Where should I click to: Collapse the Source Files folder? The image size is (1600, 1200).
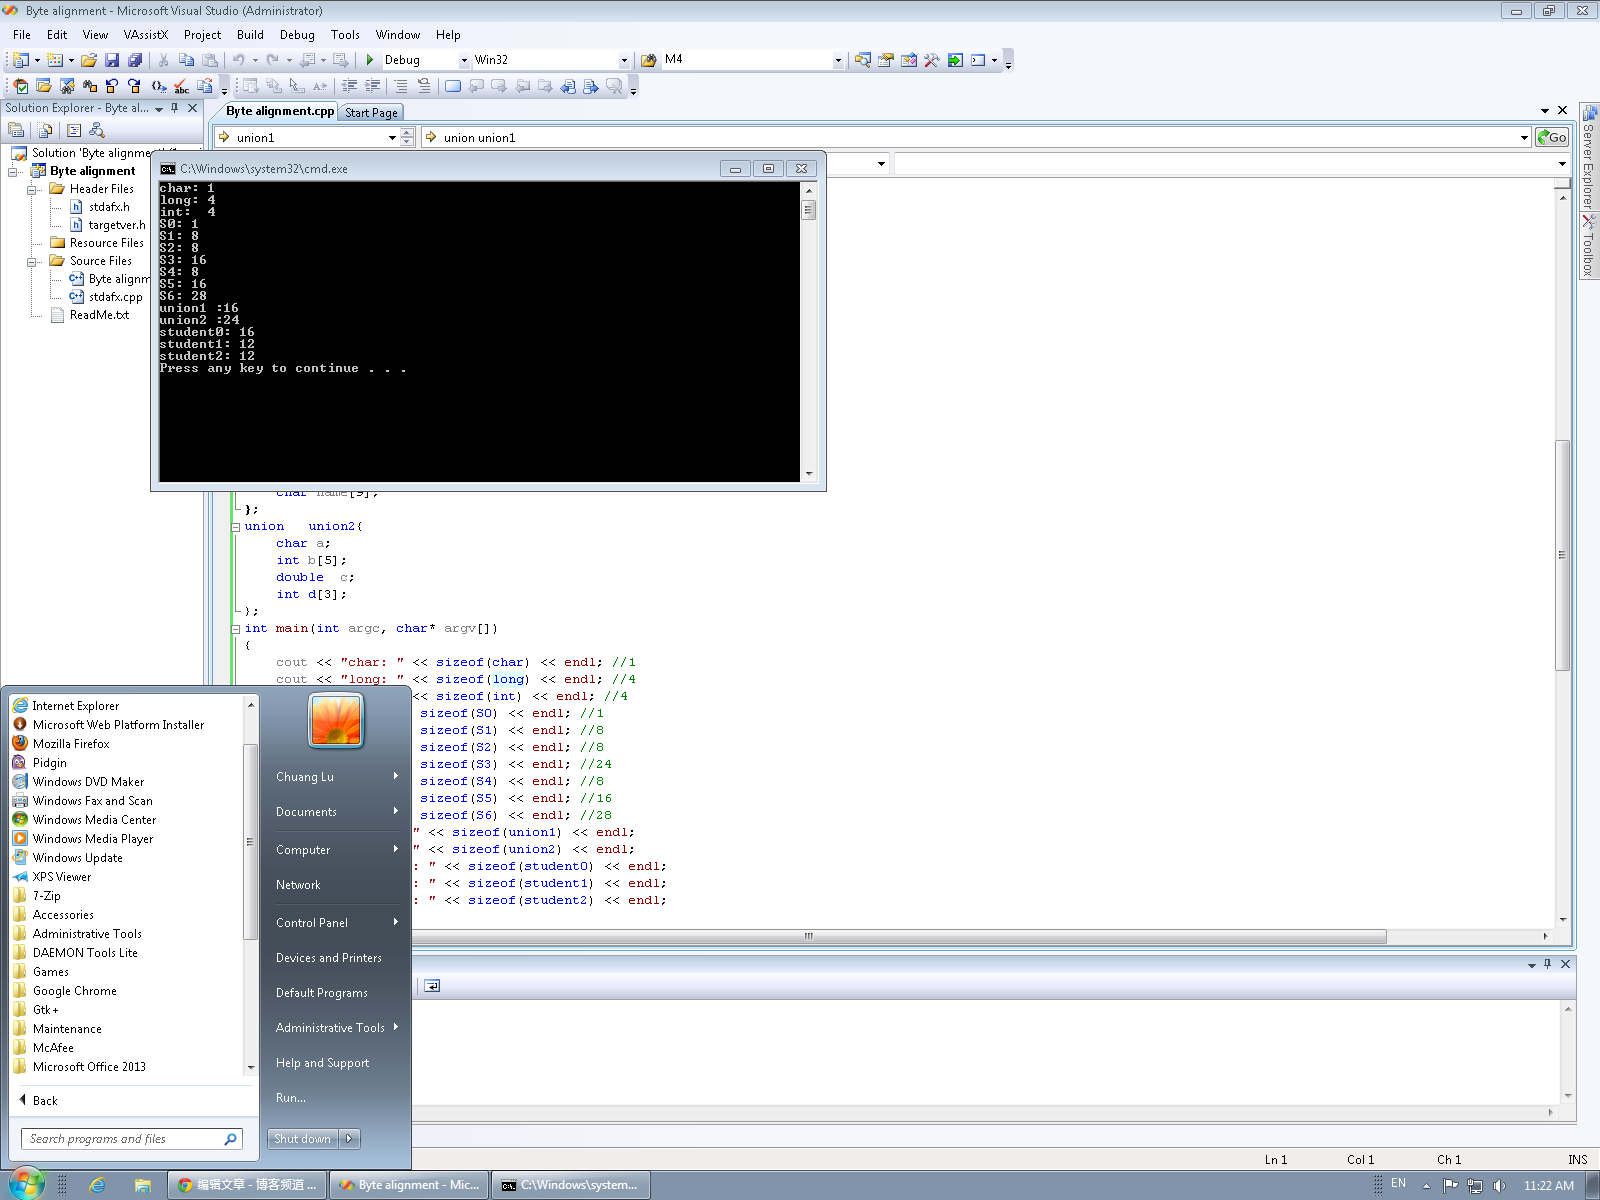click(x=32, y=261)
